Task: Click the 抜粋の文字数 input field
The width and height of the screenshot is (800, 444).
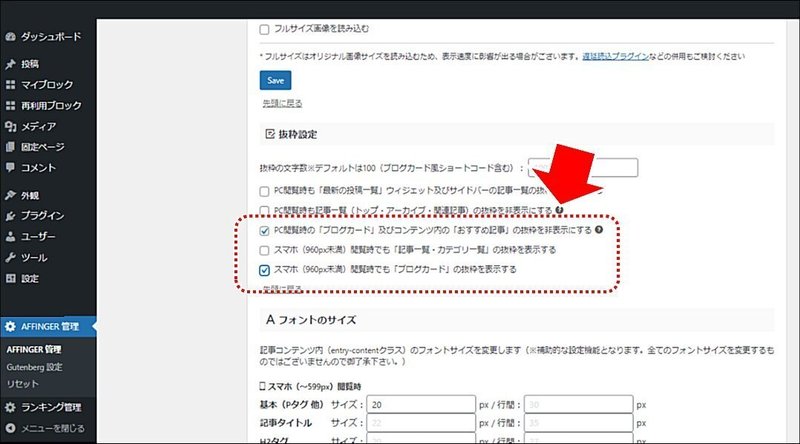Action: click(583, 167)
